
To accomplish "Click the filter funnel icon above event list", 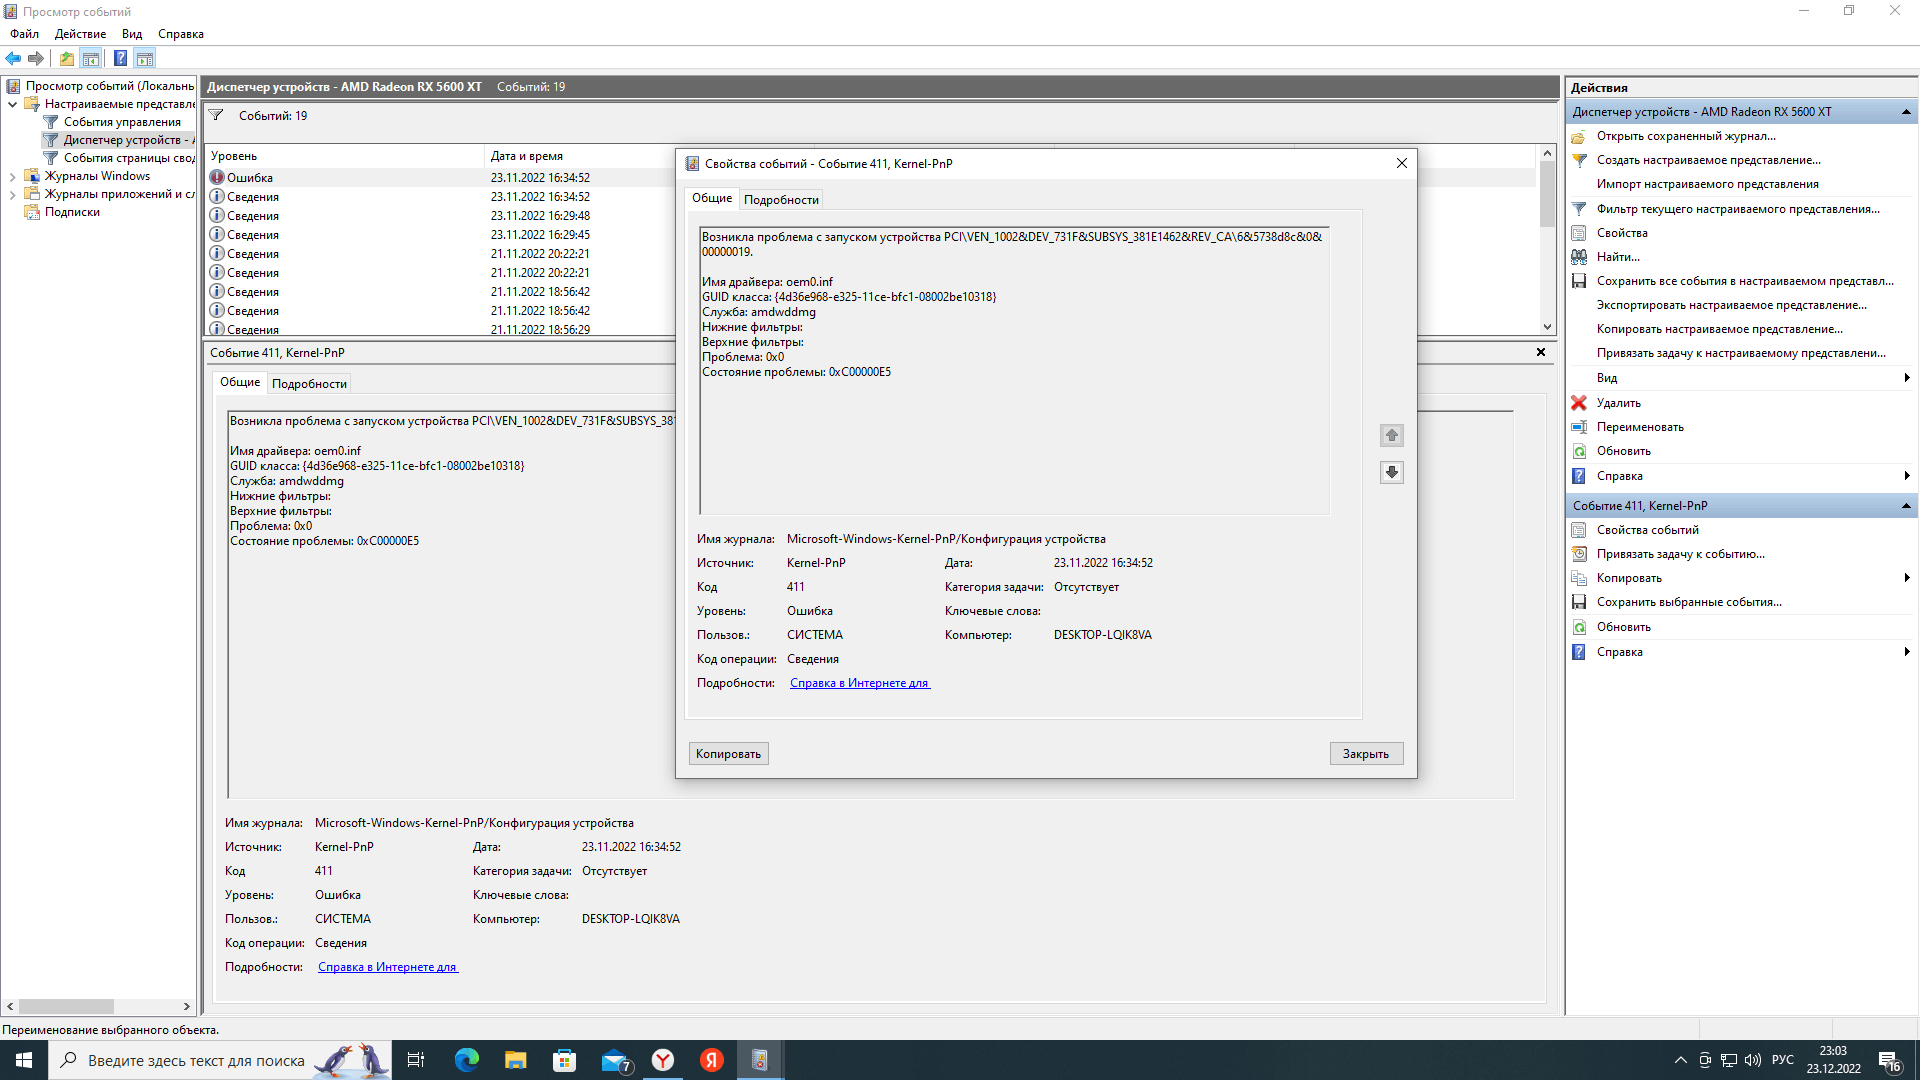I will pyautogui.click(x=216, y=116).
